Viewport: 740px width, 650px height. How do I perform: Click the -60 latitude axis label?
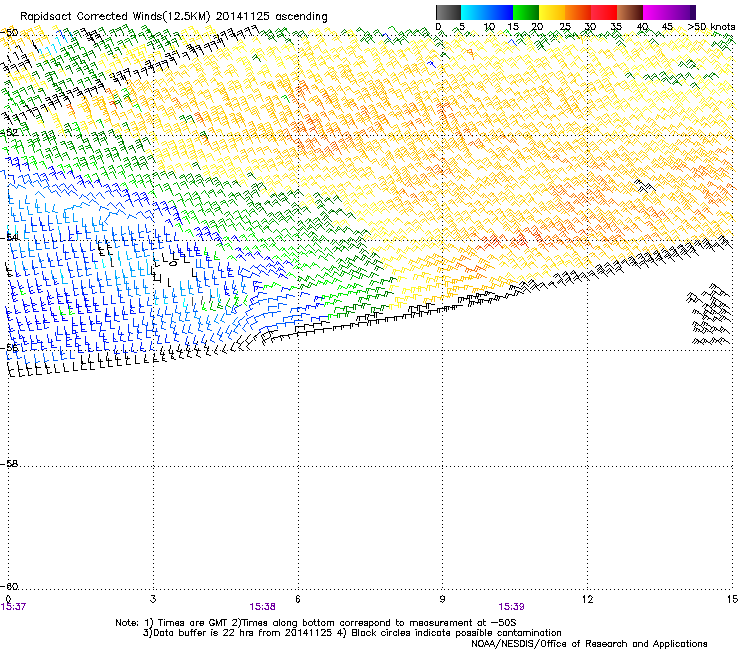click(x=9, y=586)
